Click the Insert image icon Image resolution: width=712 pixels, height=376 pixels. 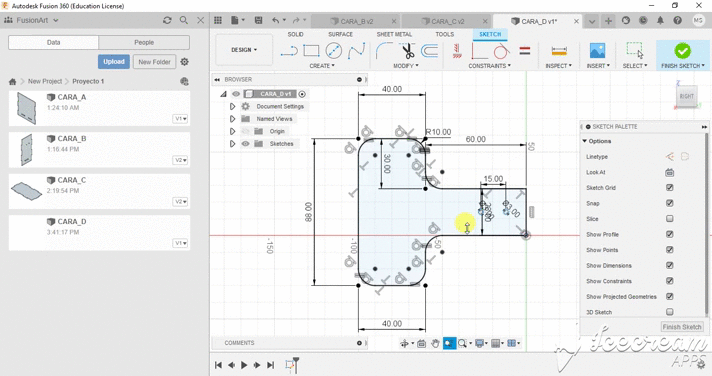[x=597, y=50]
